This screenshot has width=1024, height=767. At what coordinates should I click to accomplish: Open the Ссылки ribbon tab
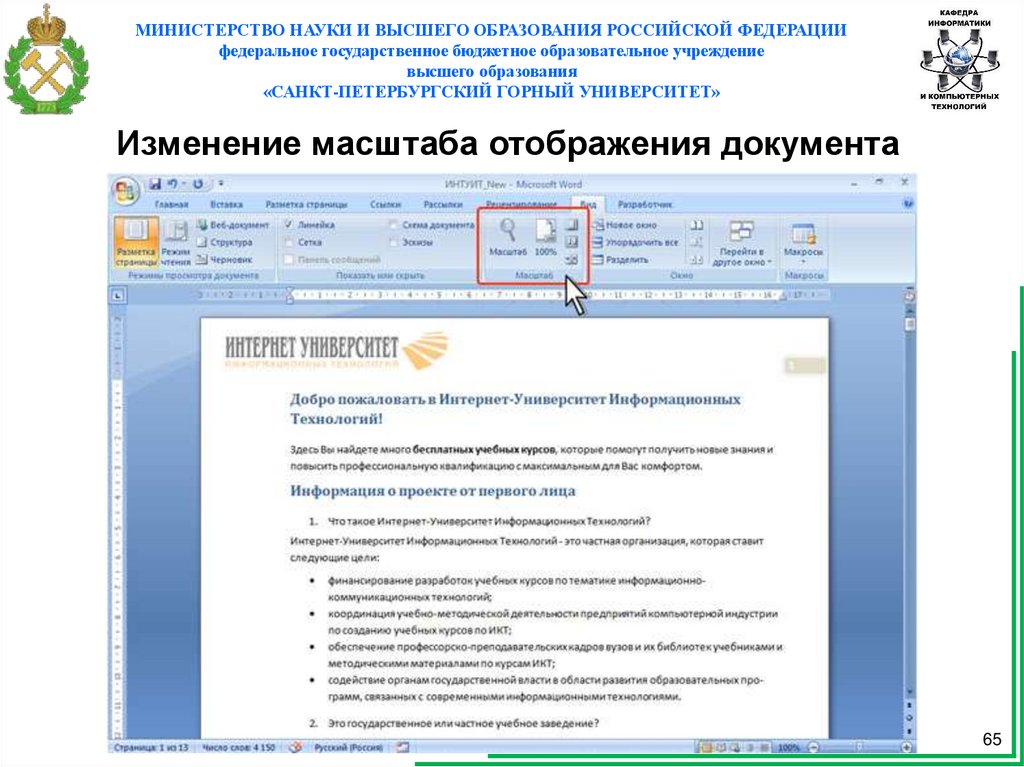click(385, 204)
